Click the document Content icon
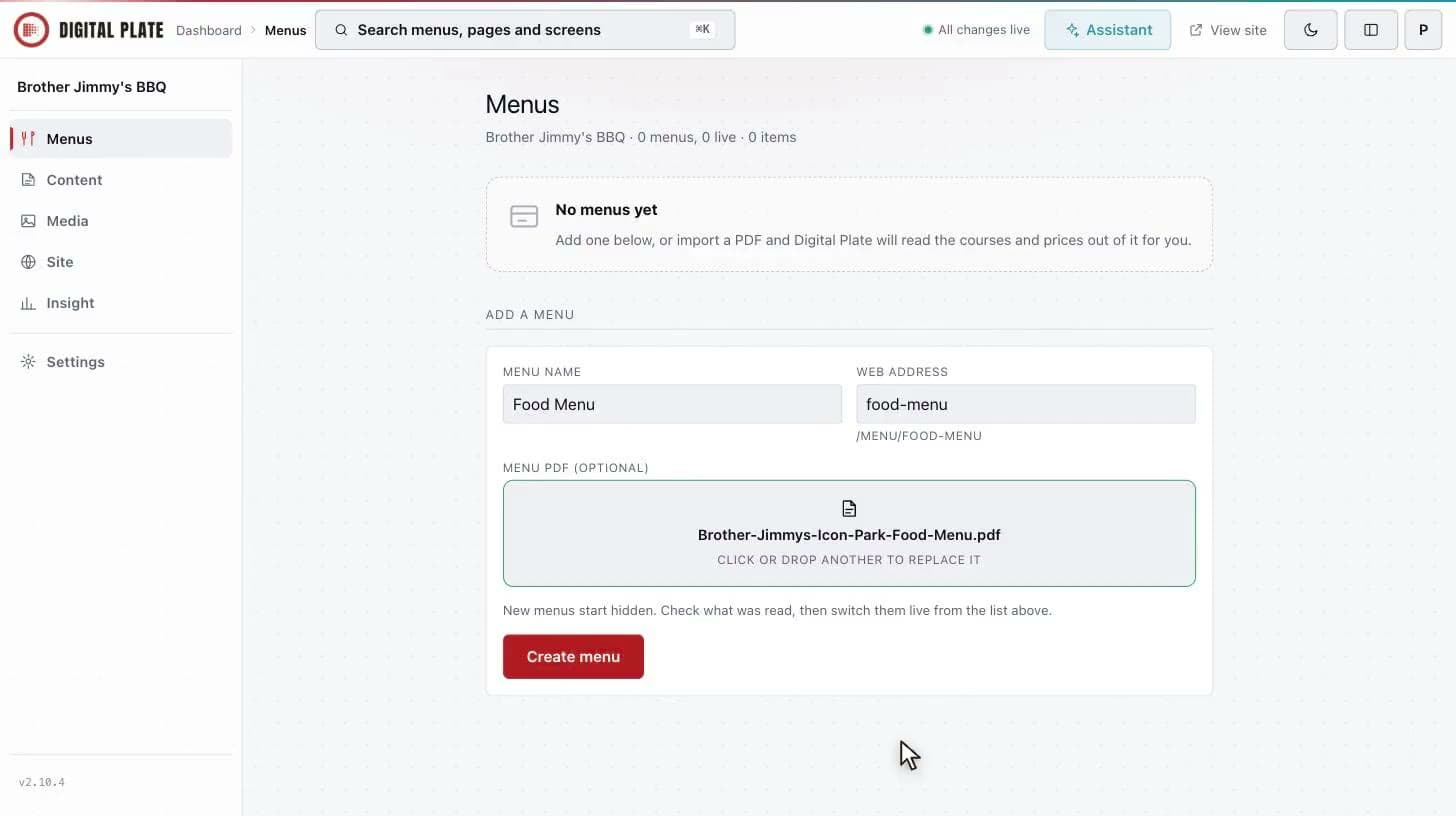Viewport: 1456px width, 816px height. tap(28, 180)
